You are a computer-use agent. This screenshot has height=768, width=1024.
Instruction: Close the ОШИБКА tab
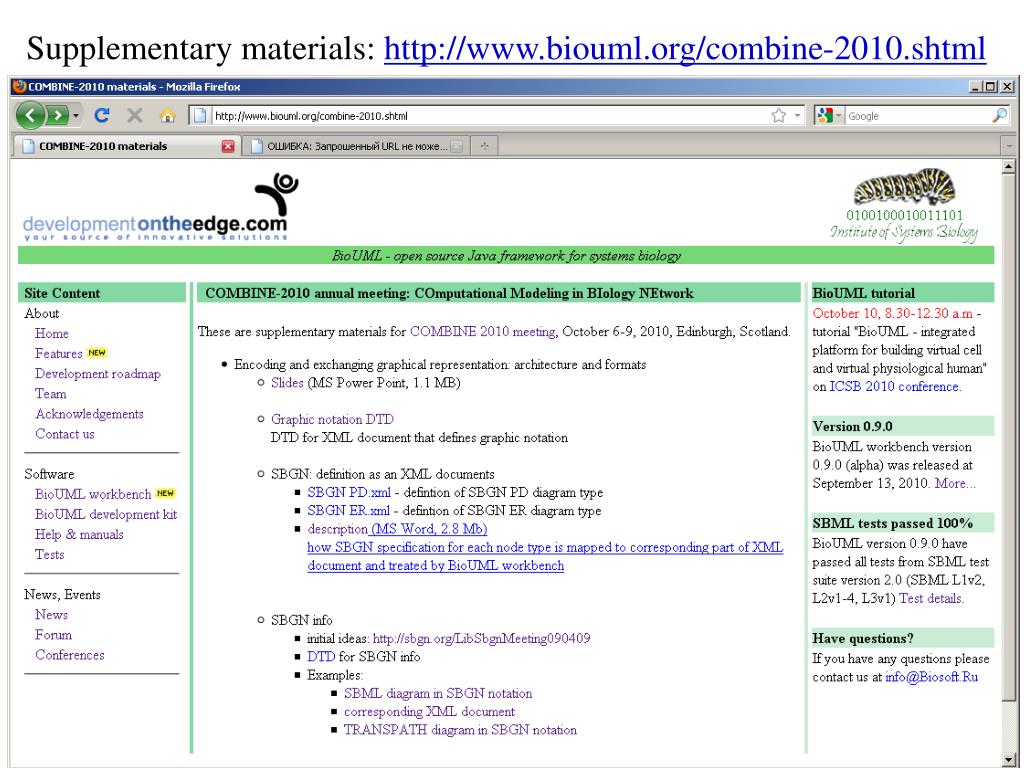pyautogui.click(x=457, y=146)
